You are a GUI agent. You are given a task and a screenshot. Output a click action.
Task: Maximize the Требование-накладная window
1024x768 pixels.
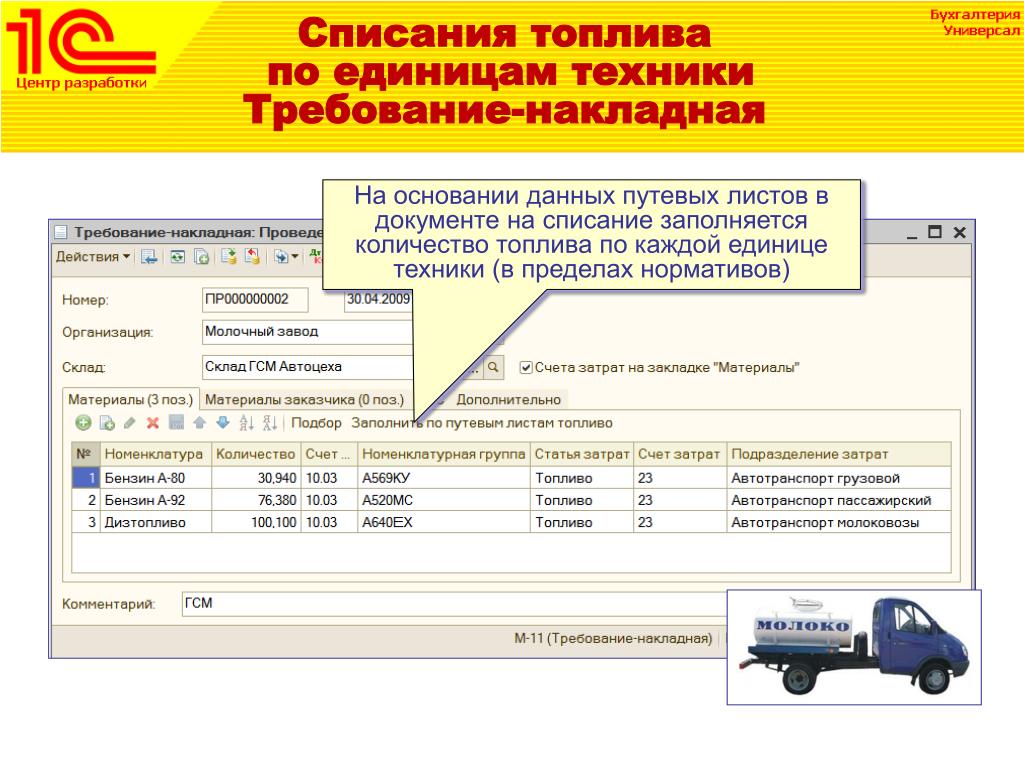tap(935, 232)
